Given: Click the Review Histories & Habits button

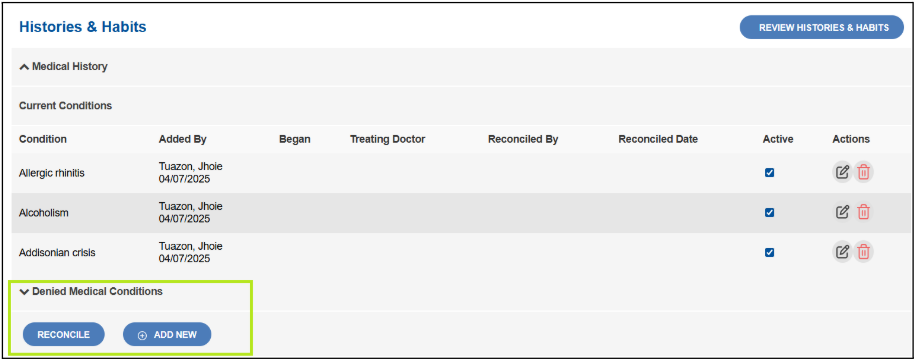Looking at the screenshot, I should click(822, 27).
